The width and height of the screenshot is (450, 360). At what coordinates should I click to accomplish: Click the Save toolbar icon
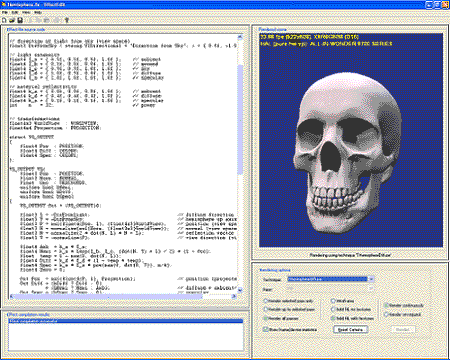[x=20, y=20]
